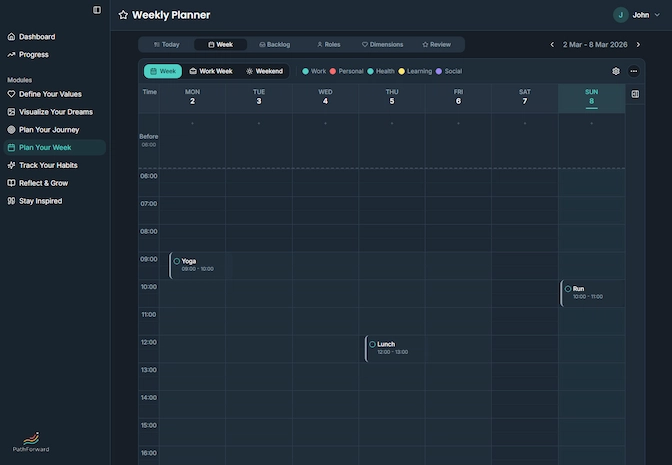Click the Dashboard home icon
The image size is (672, 465).
(x=12, y=36)
